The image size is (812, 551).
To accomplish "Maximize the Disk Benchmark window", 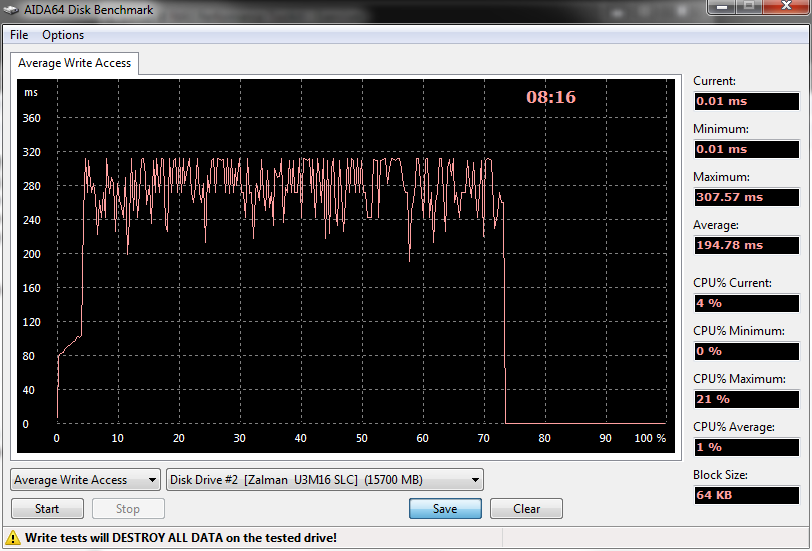I will (x=749, y=8).
